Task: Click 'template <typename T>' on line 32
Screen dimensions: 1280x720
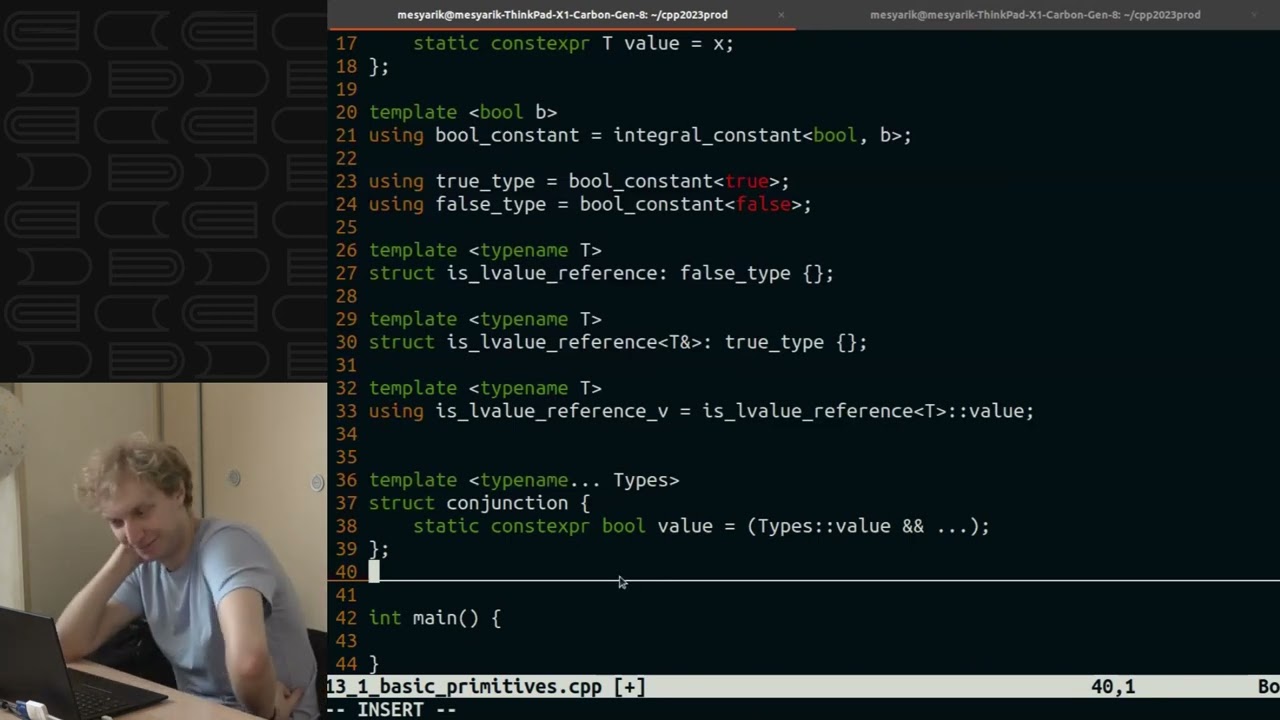Action: [485, 388]
